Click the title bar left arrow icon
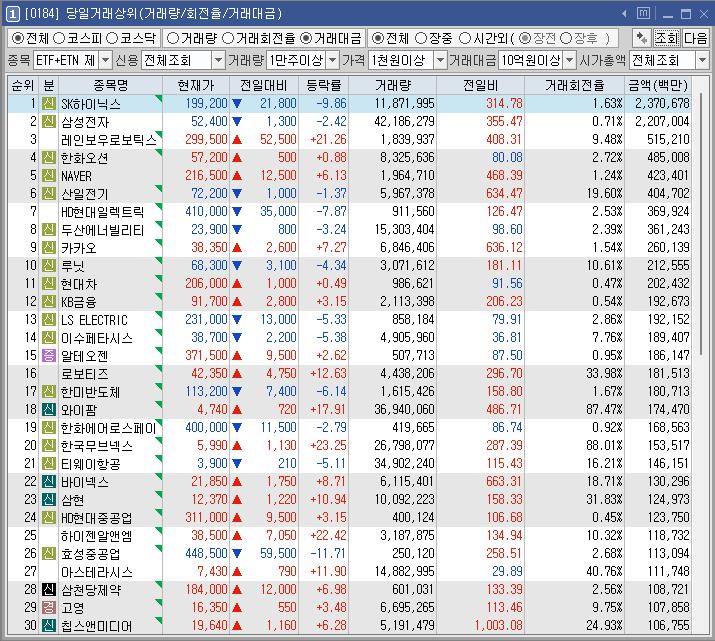 point(625,14)
